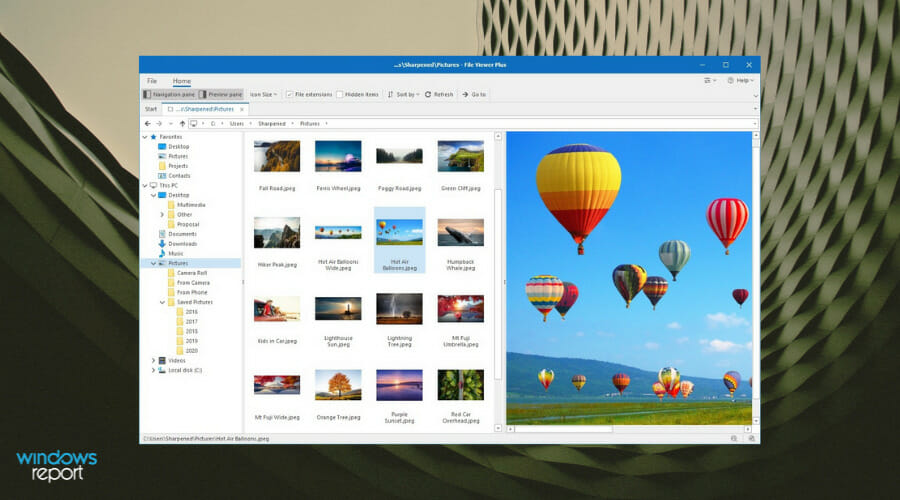Click the Music note icon in tree

click(162, 254)
